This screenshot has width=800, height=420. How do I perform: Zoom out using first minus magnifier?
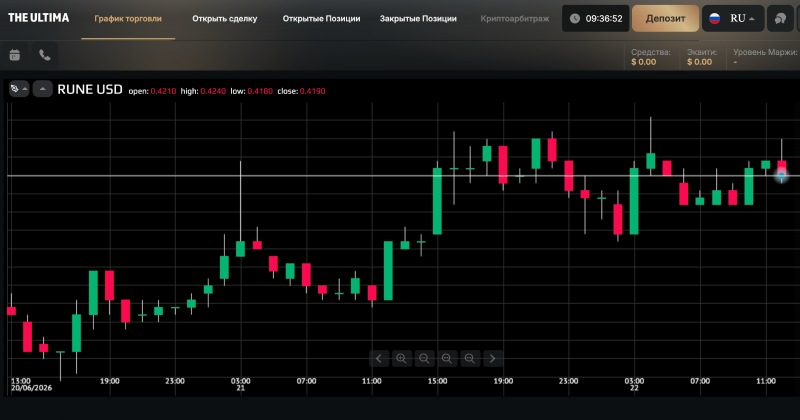[424, 358]
